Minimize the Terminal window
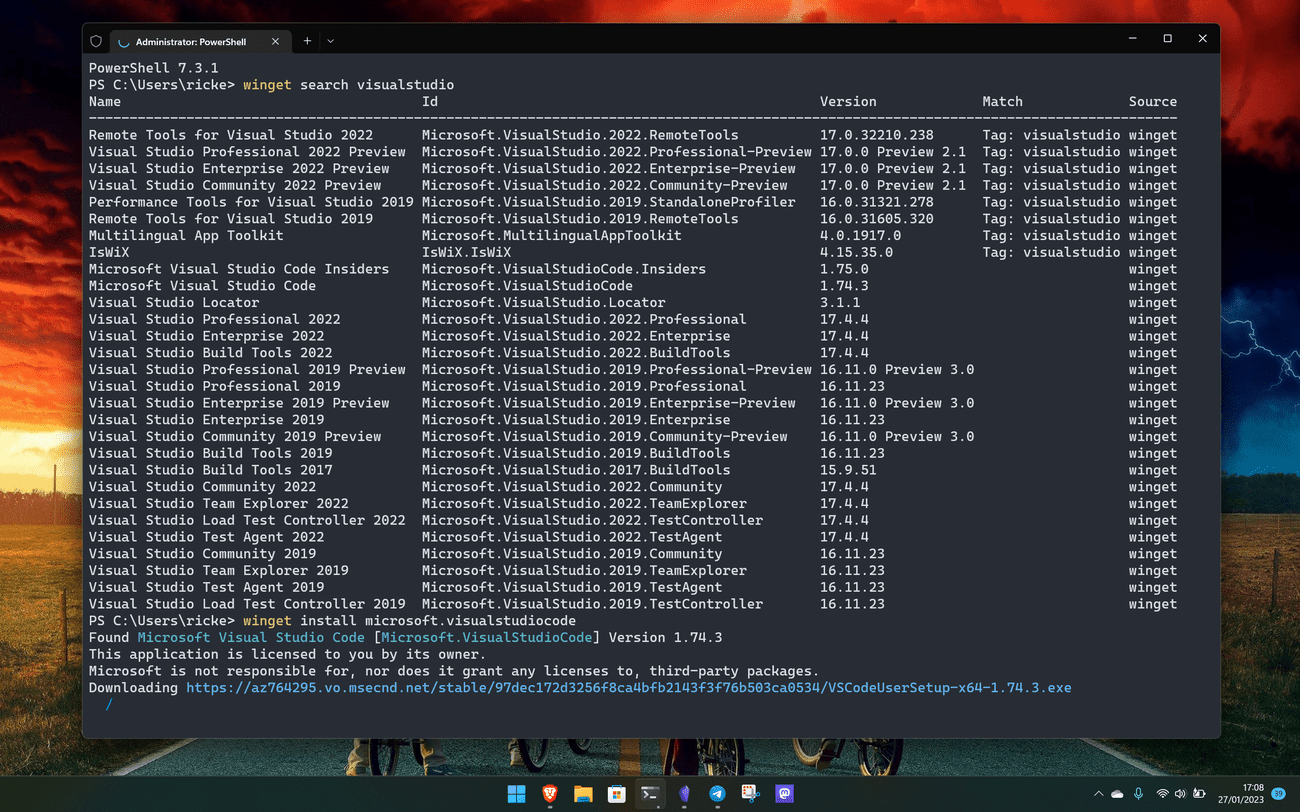 point(1132,39)
